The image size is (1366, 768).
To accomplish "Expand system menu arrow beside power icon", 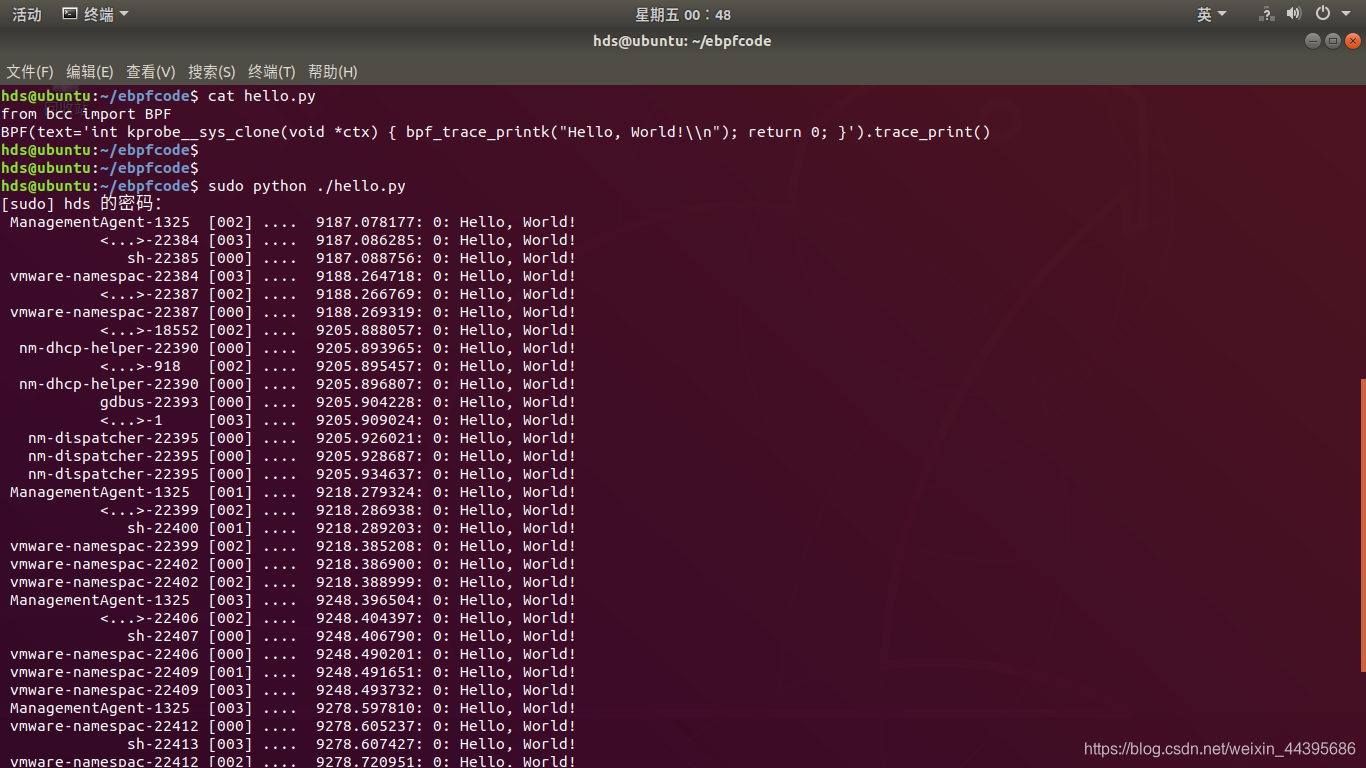I will pyautogui.click(x=1345, y=14).
